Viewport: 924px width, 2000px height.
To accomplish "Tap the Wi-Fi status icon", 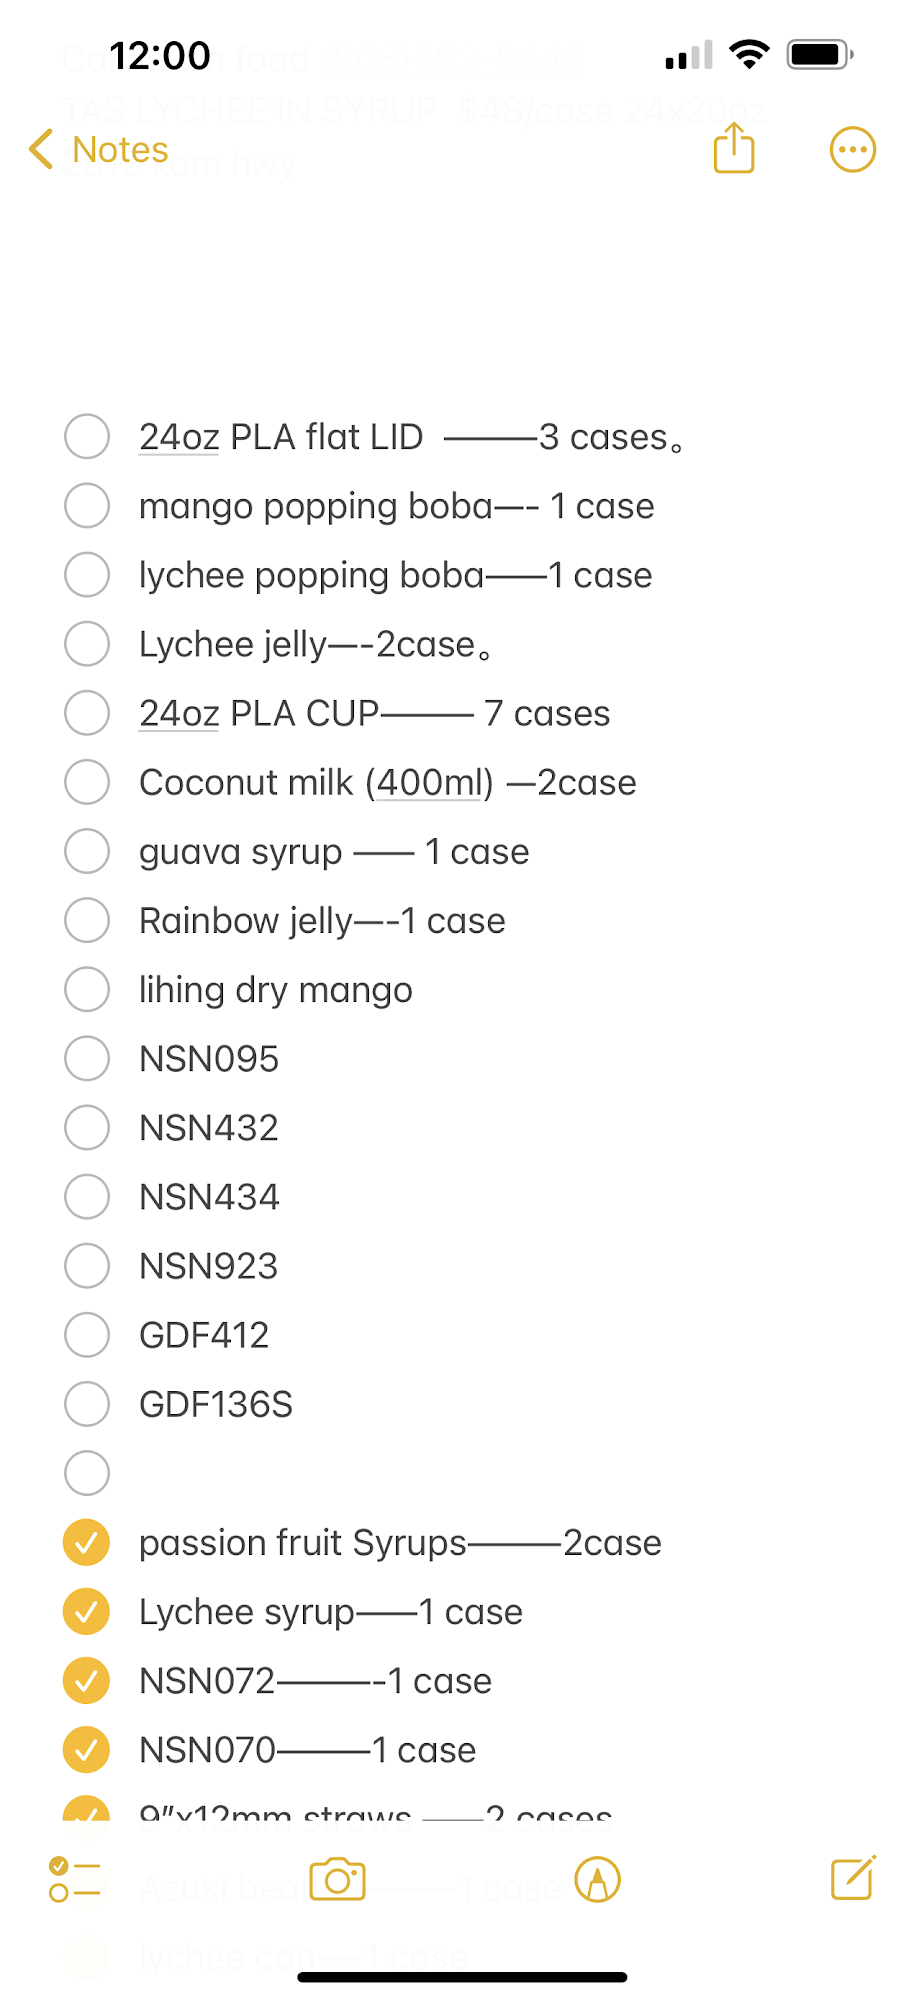I will [748, 54].
